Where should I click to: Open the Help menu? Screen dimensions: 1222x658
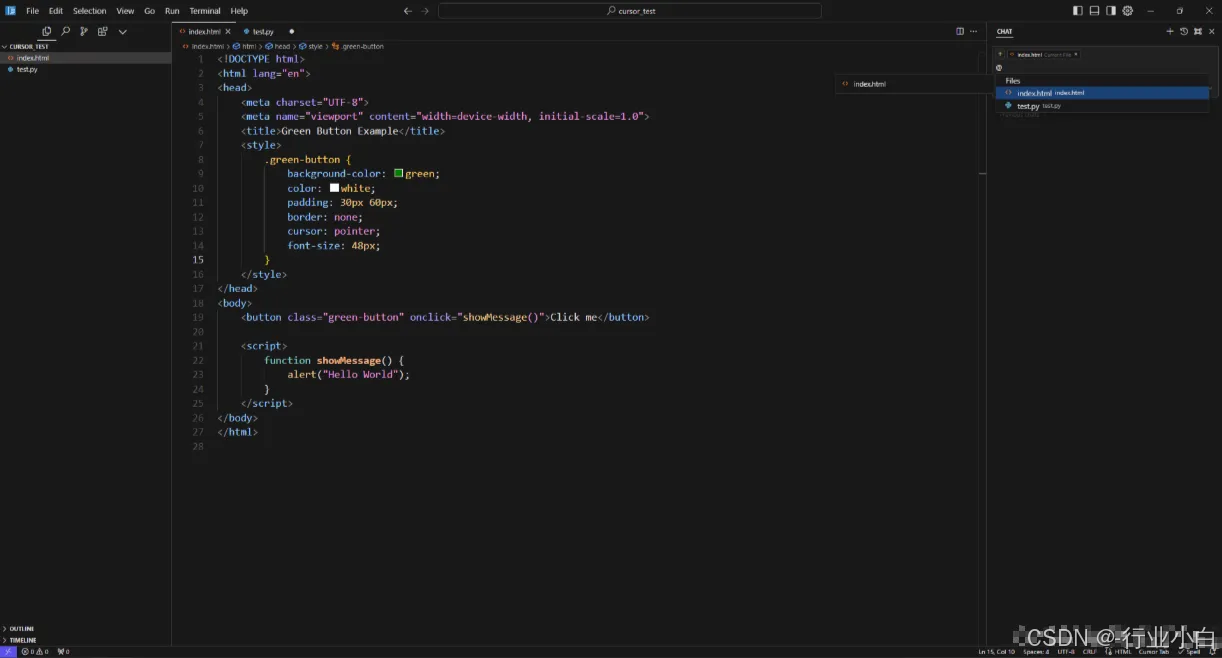click(239, 11)
